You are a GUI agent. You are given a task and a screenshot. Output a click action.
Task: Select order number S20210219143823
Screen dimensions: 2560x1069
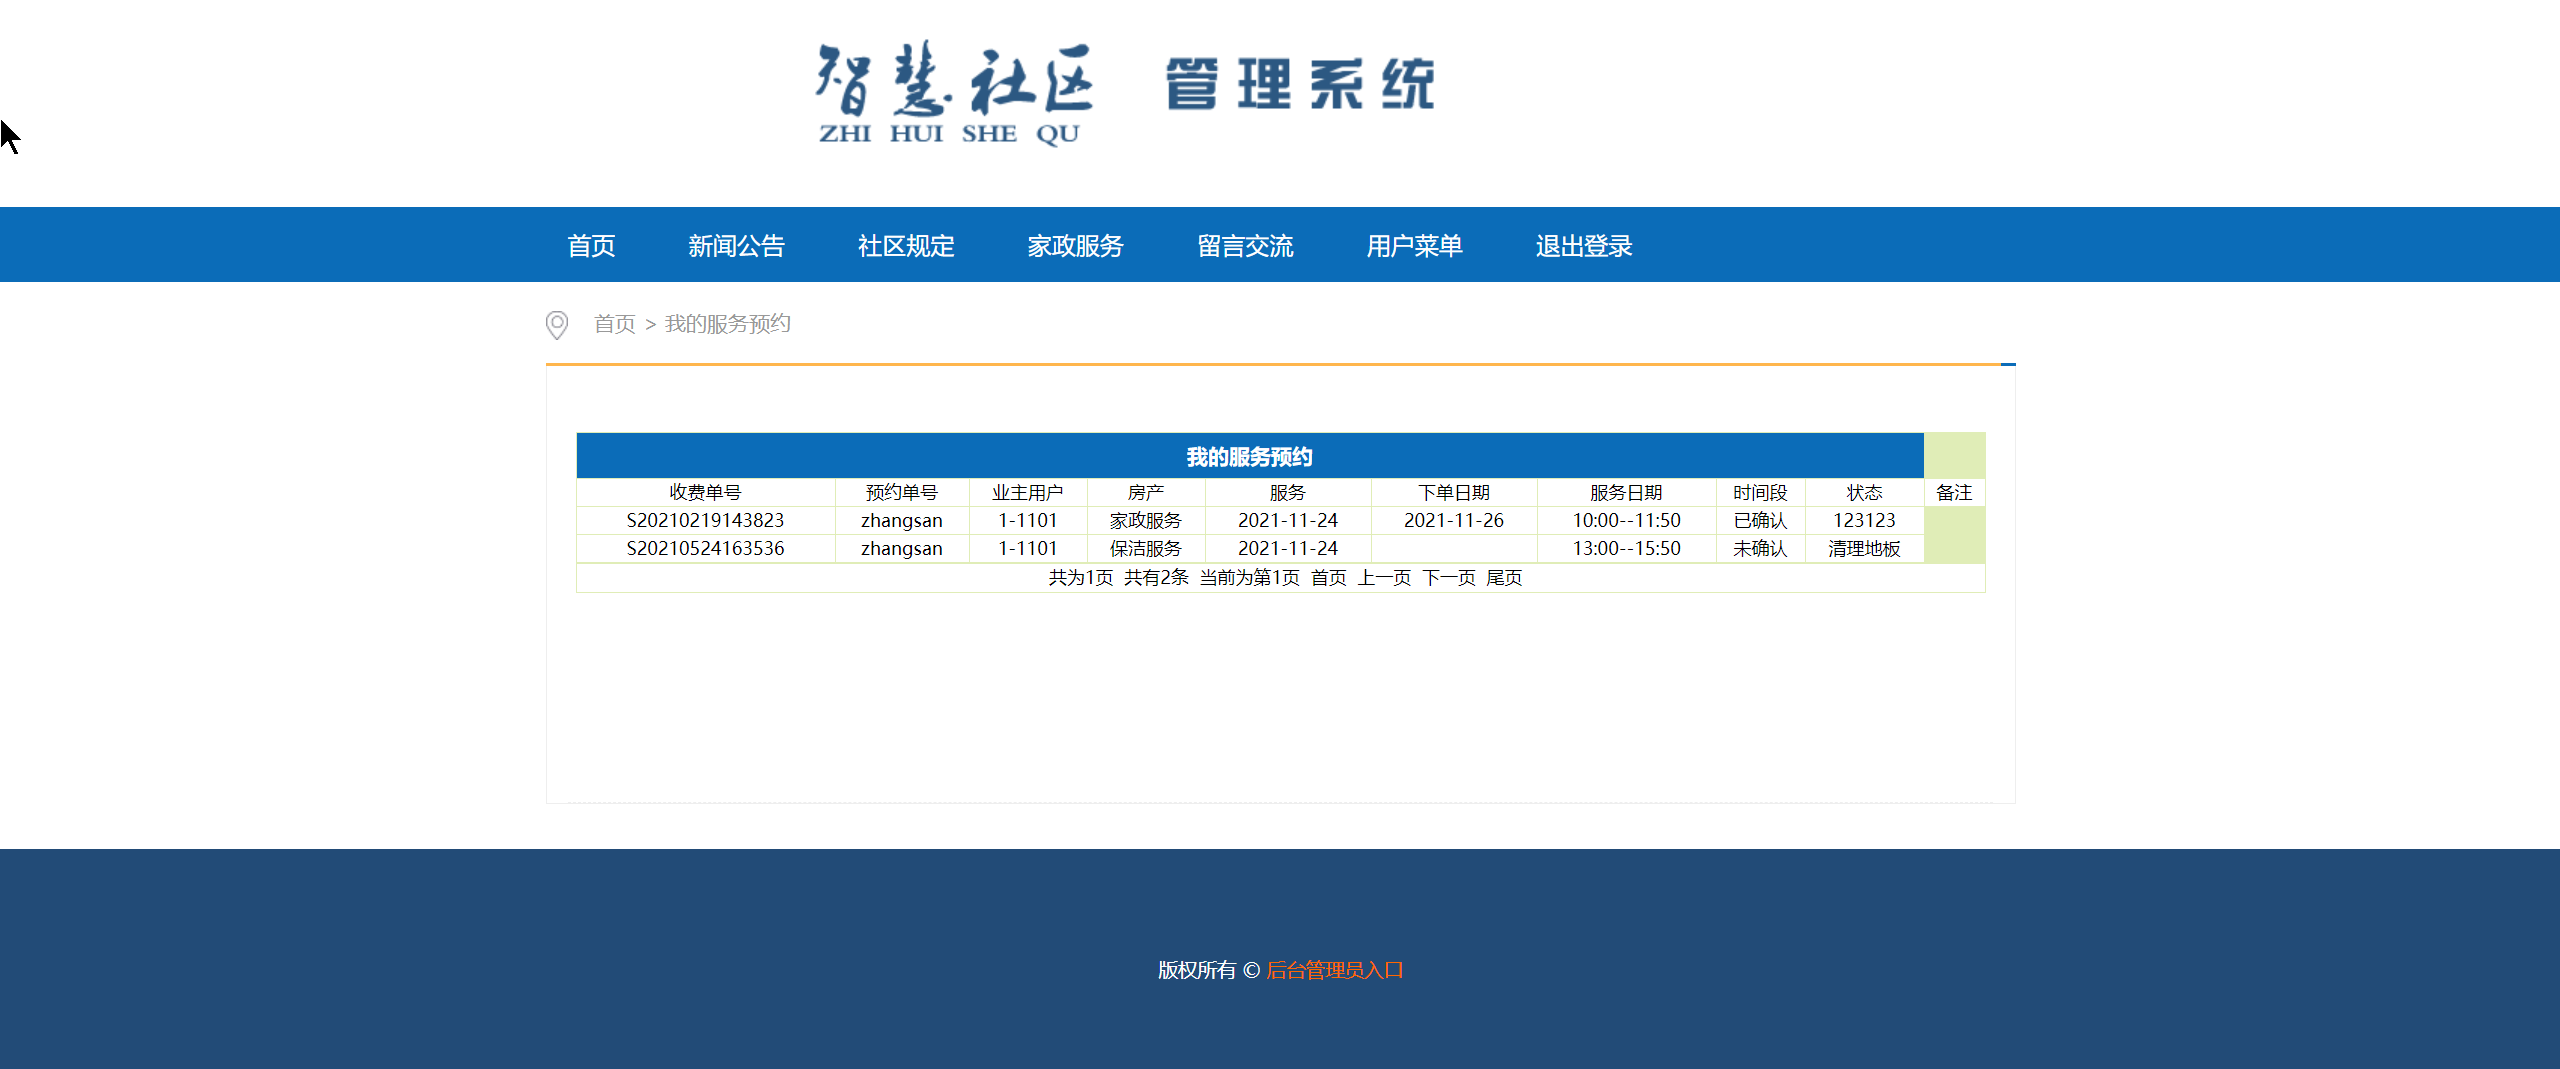706,521
